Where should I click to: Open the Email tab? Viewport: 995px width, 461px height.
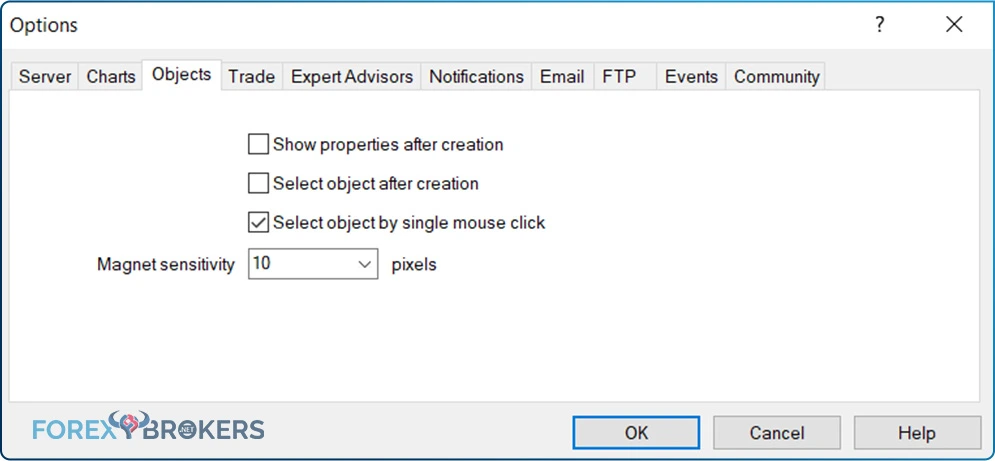pos(562,77)
